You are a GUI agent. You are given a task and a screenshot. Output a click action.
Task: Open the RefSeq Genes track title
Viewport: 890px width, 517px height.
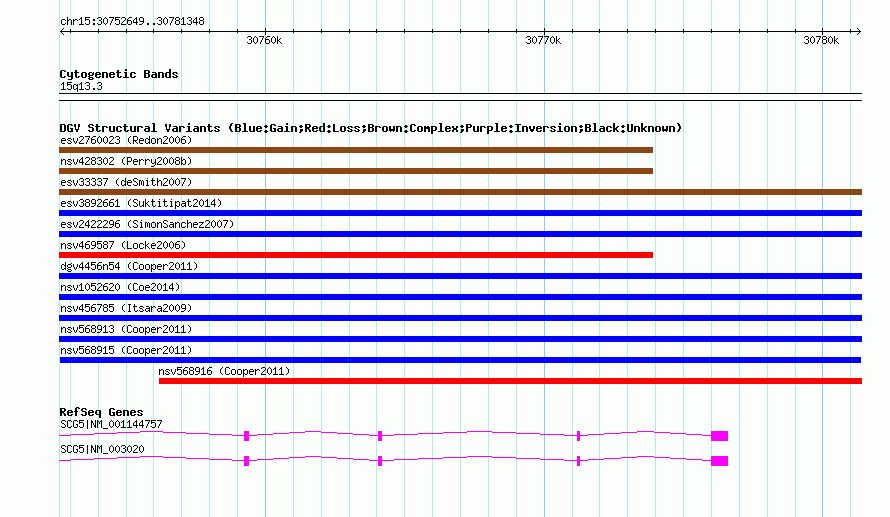pyautogui.click(x=101, y=412)
